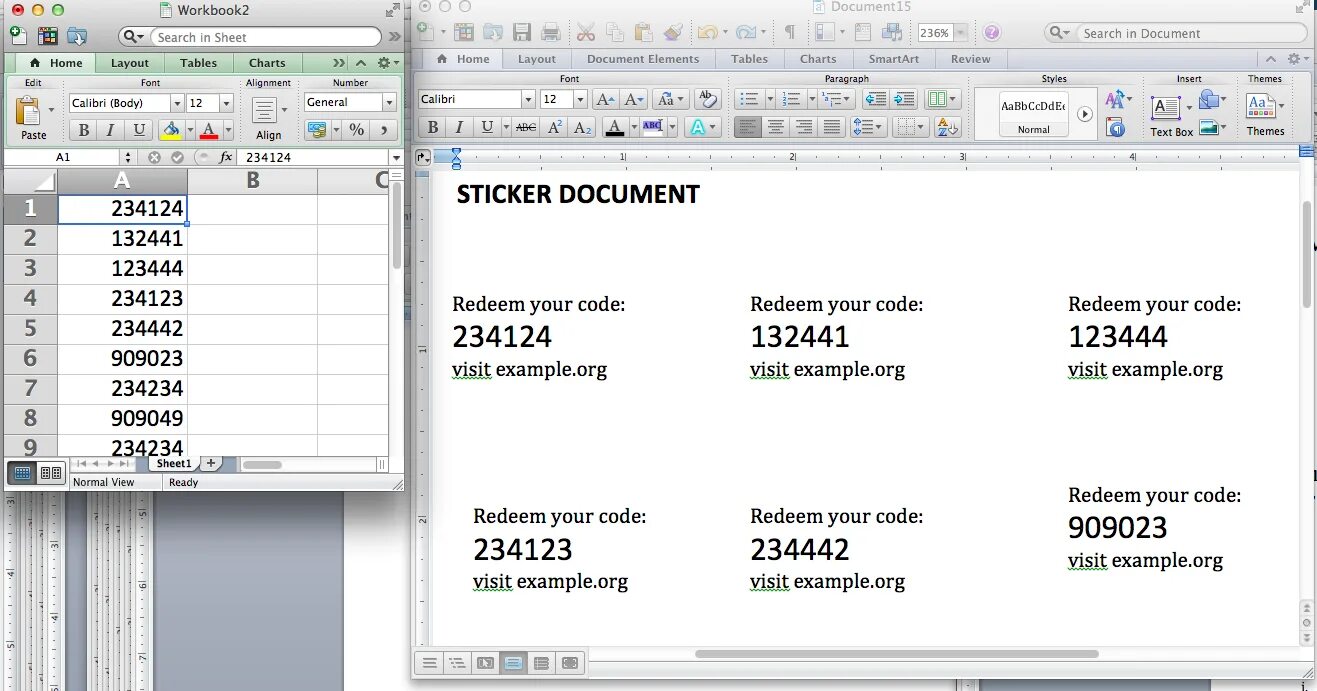Image resolution: width=1317 pixels, height=691 pixels.
Task: Select the Normal style in Word
Action: [x=1034, y=114]
